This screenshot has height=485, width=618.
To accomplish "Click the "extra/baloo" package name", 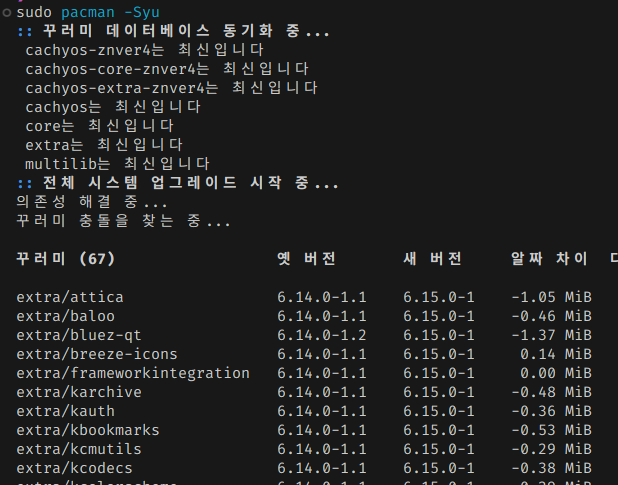I will pos(65,316).
